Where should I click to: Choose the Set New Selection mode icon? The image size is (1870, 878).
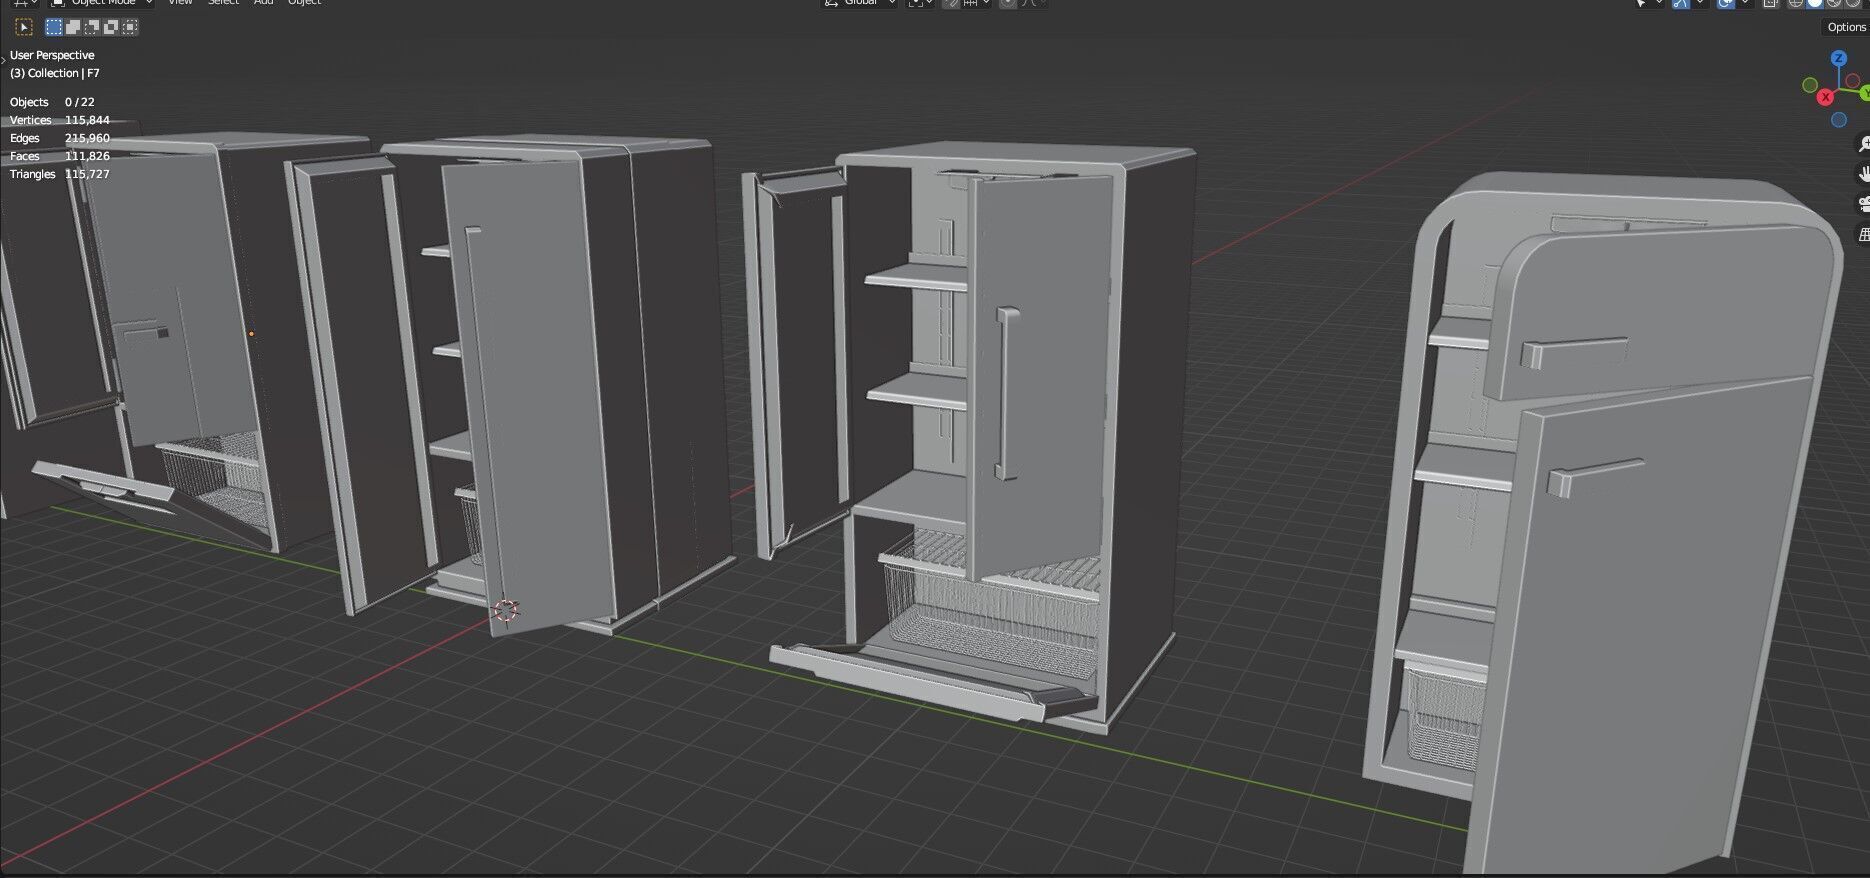tap(54, 27)
